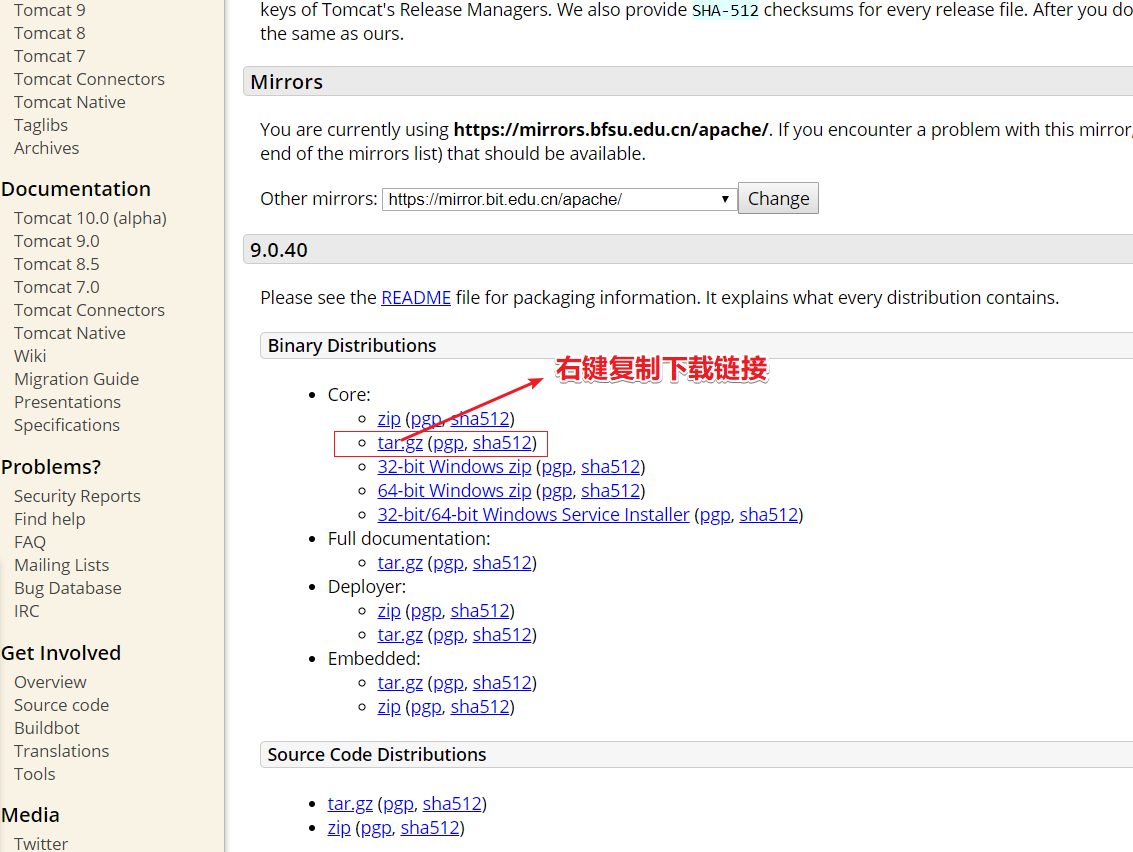Open the Twitter link under Media
The width and height of the screenshot is (1133, 852).
coord(40,843)
